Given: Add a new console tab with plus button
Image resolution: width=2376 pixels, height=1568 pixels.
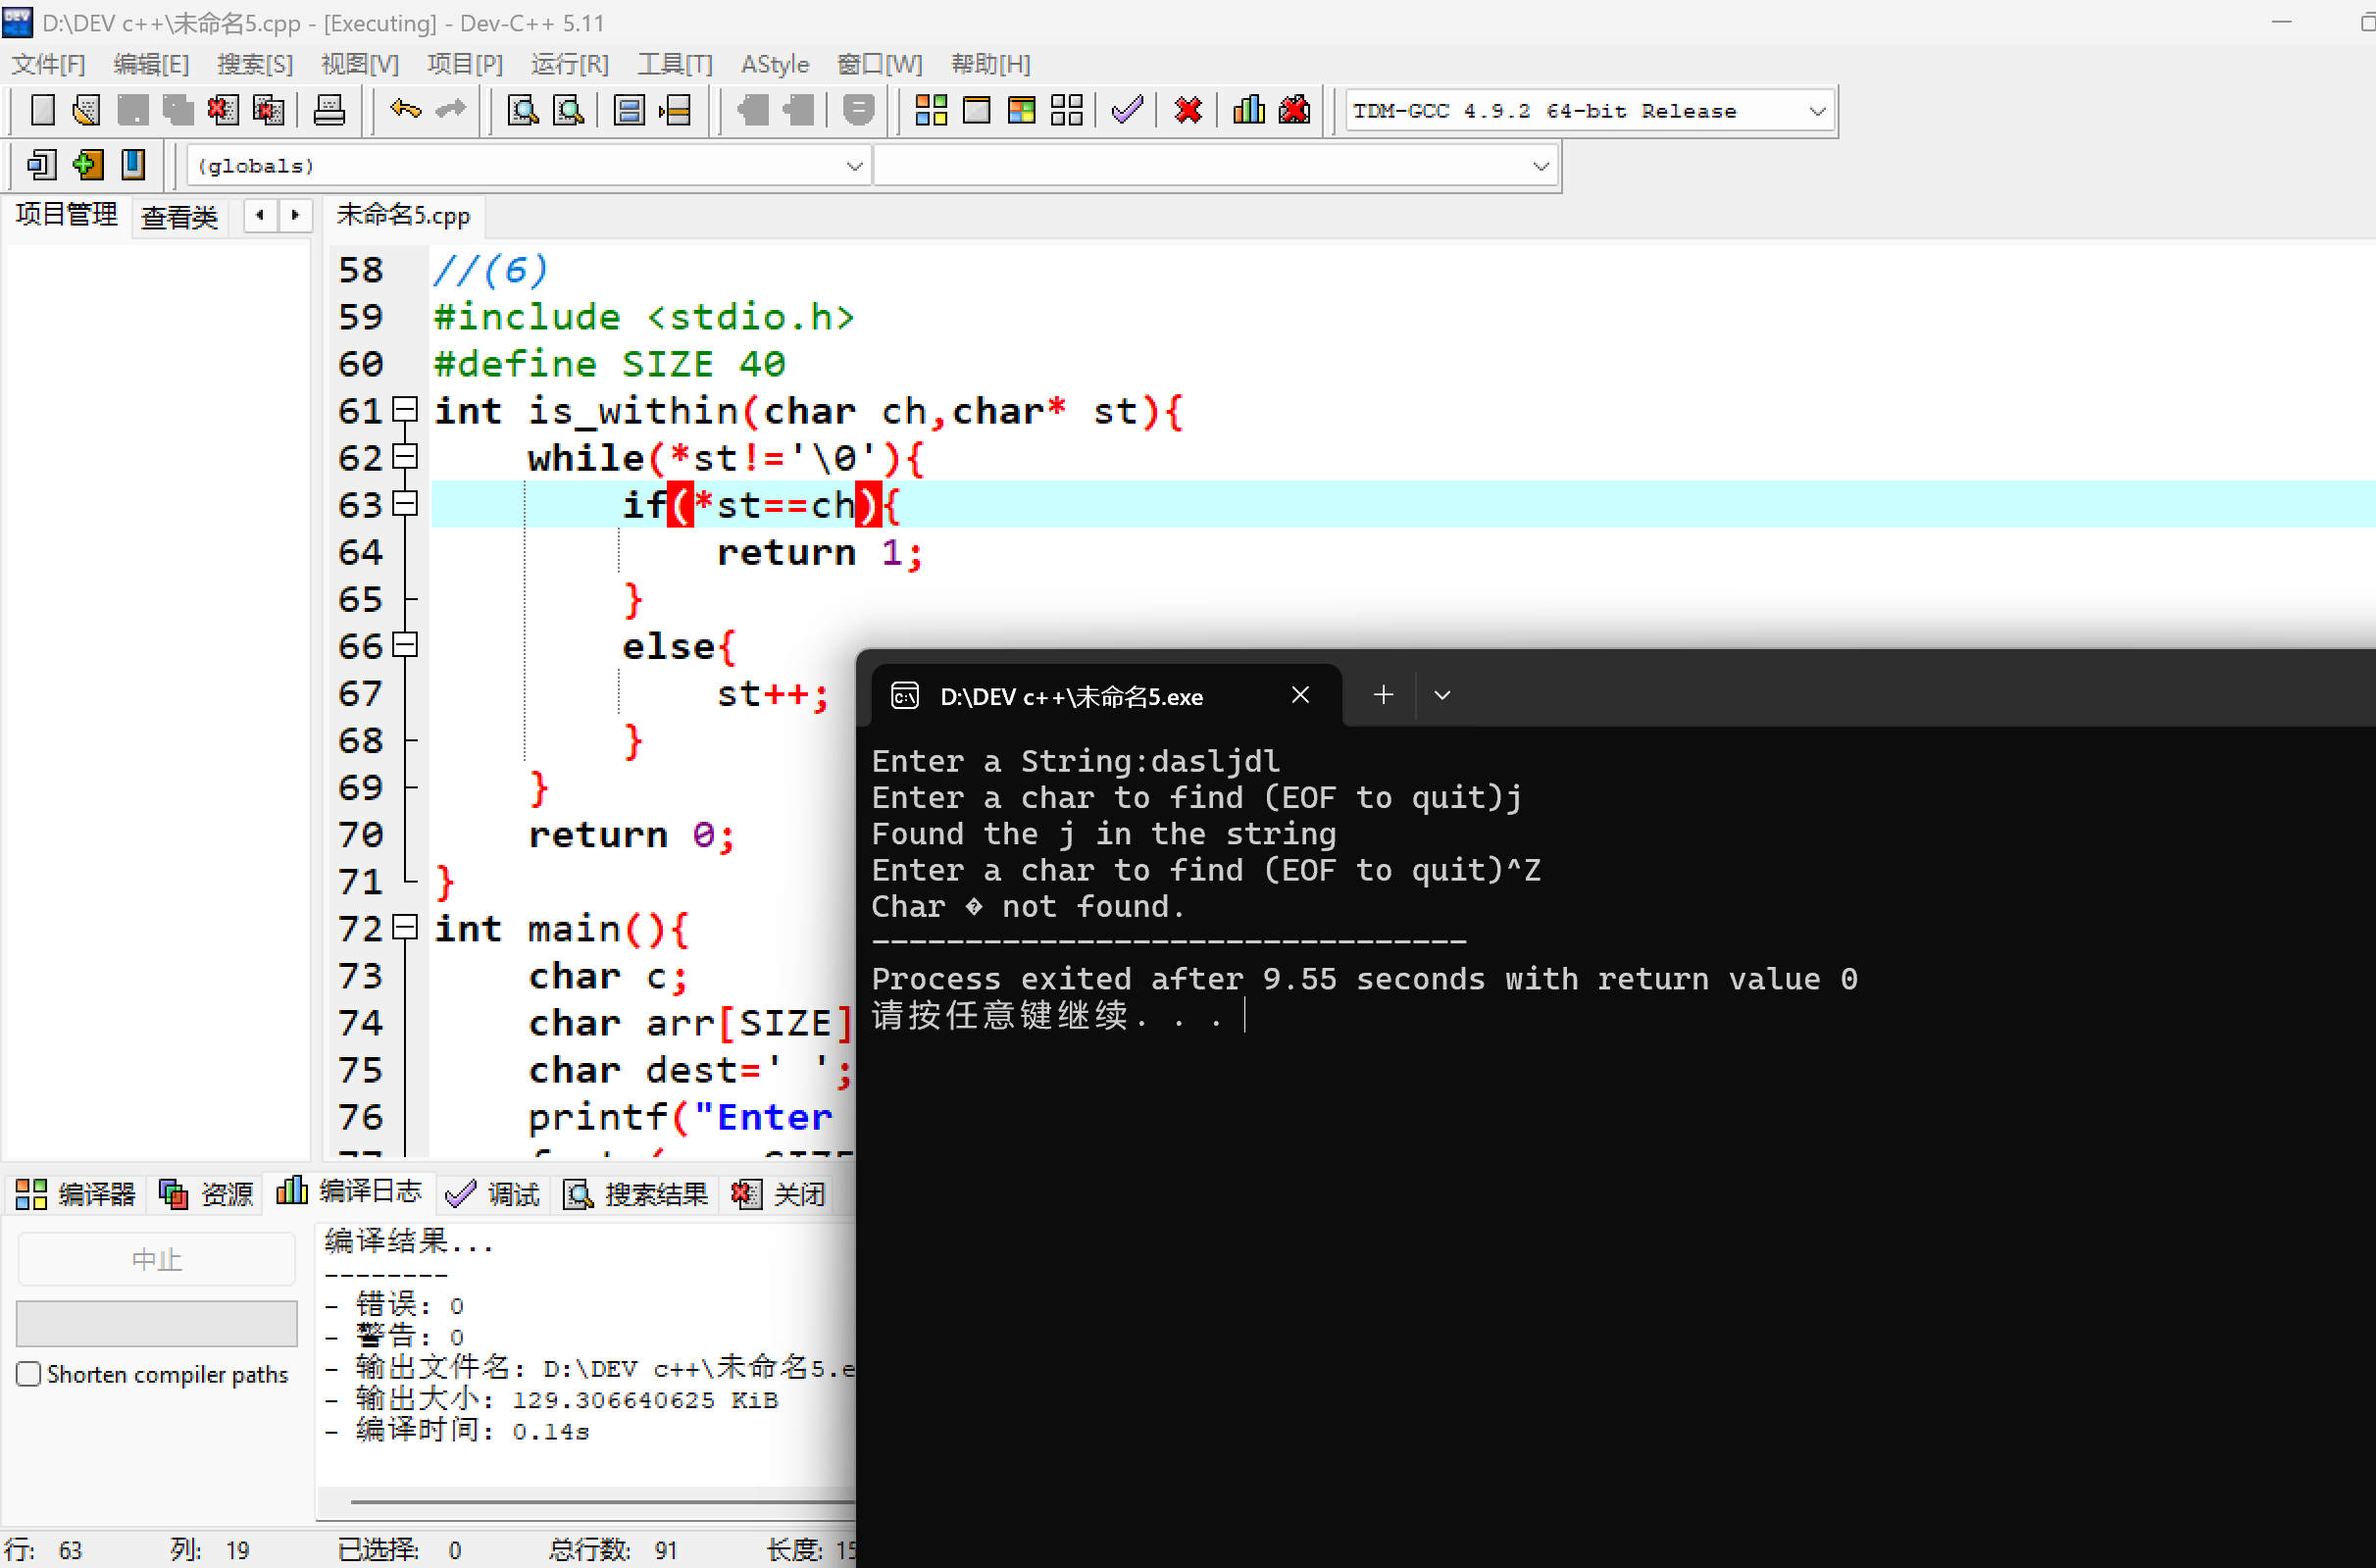Looking at the screenshot, I should click(x=1383, y=695).
